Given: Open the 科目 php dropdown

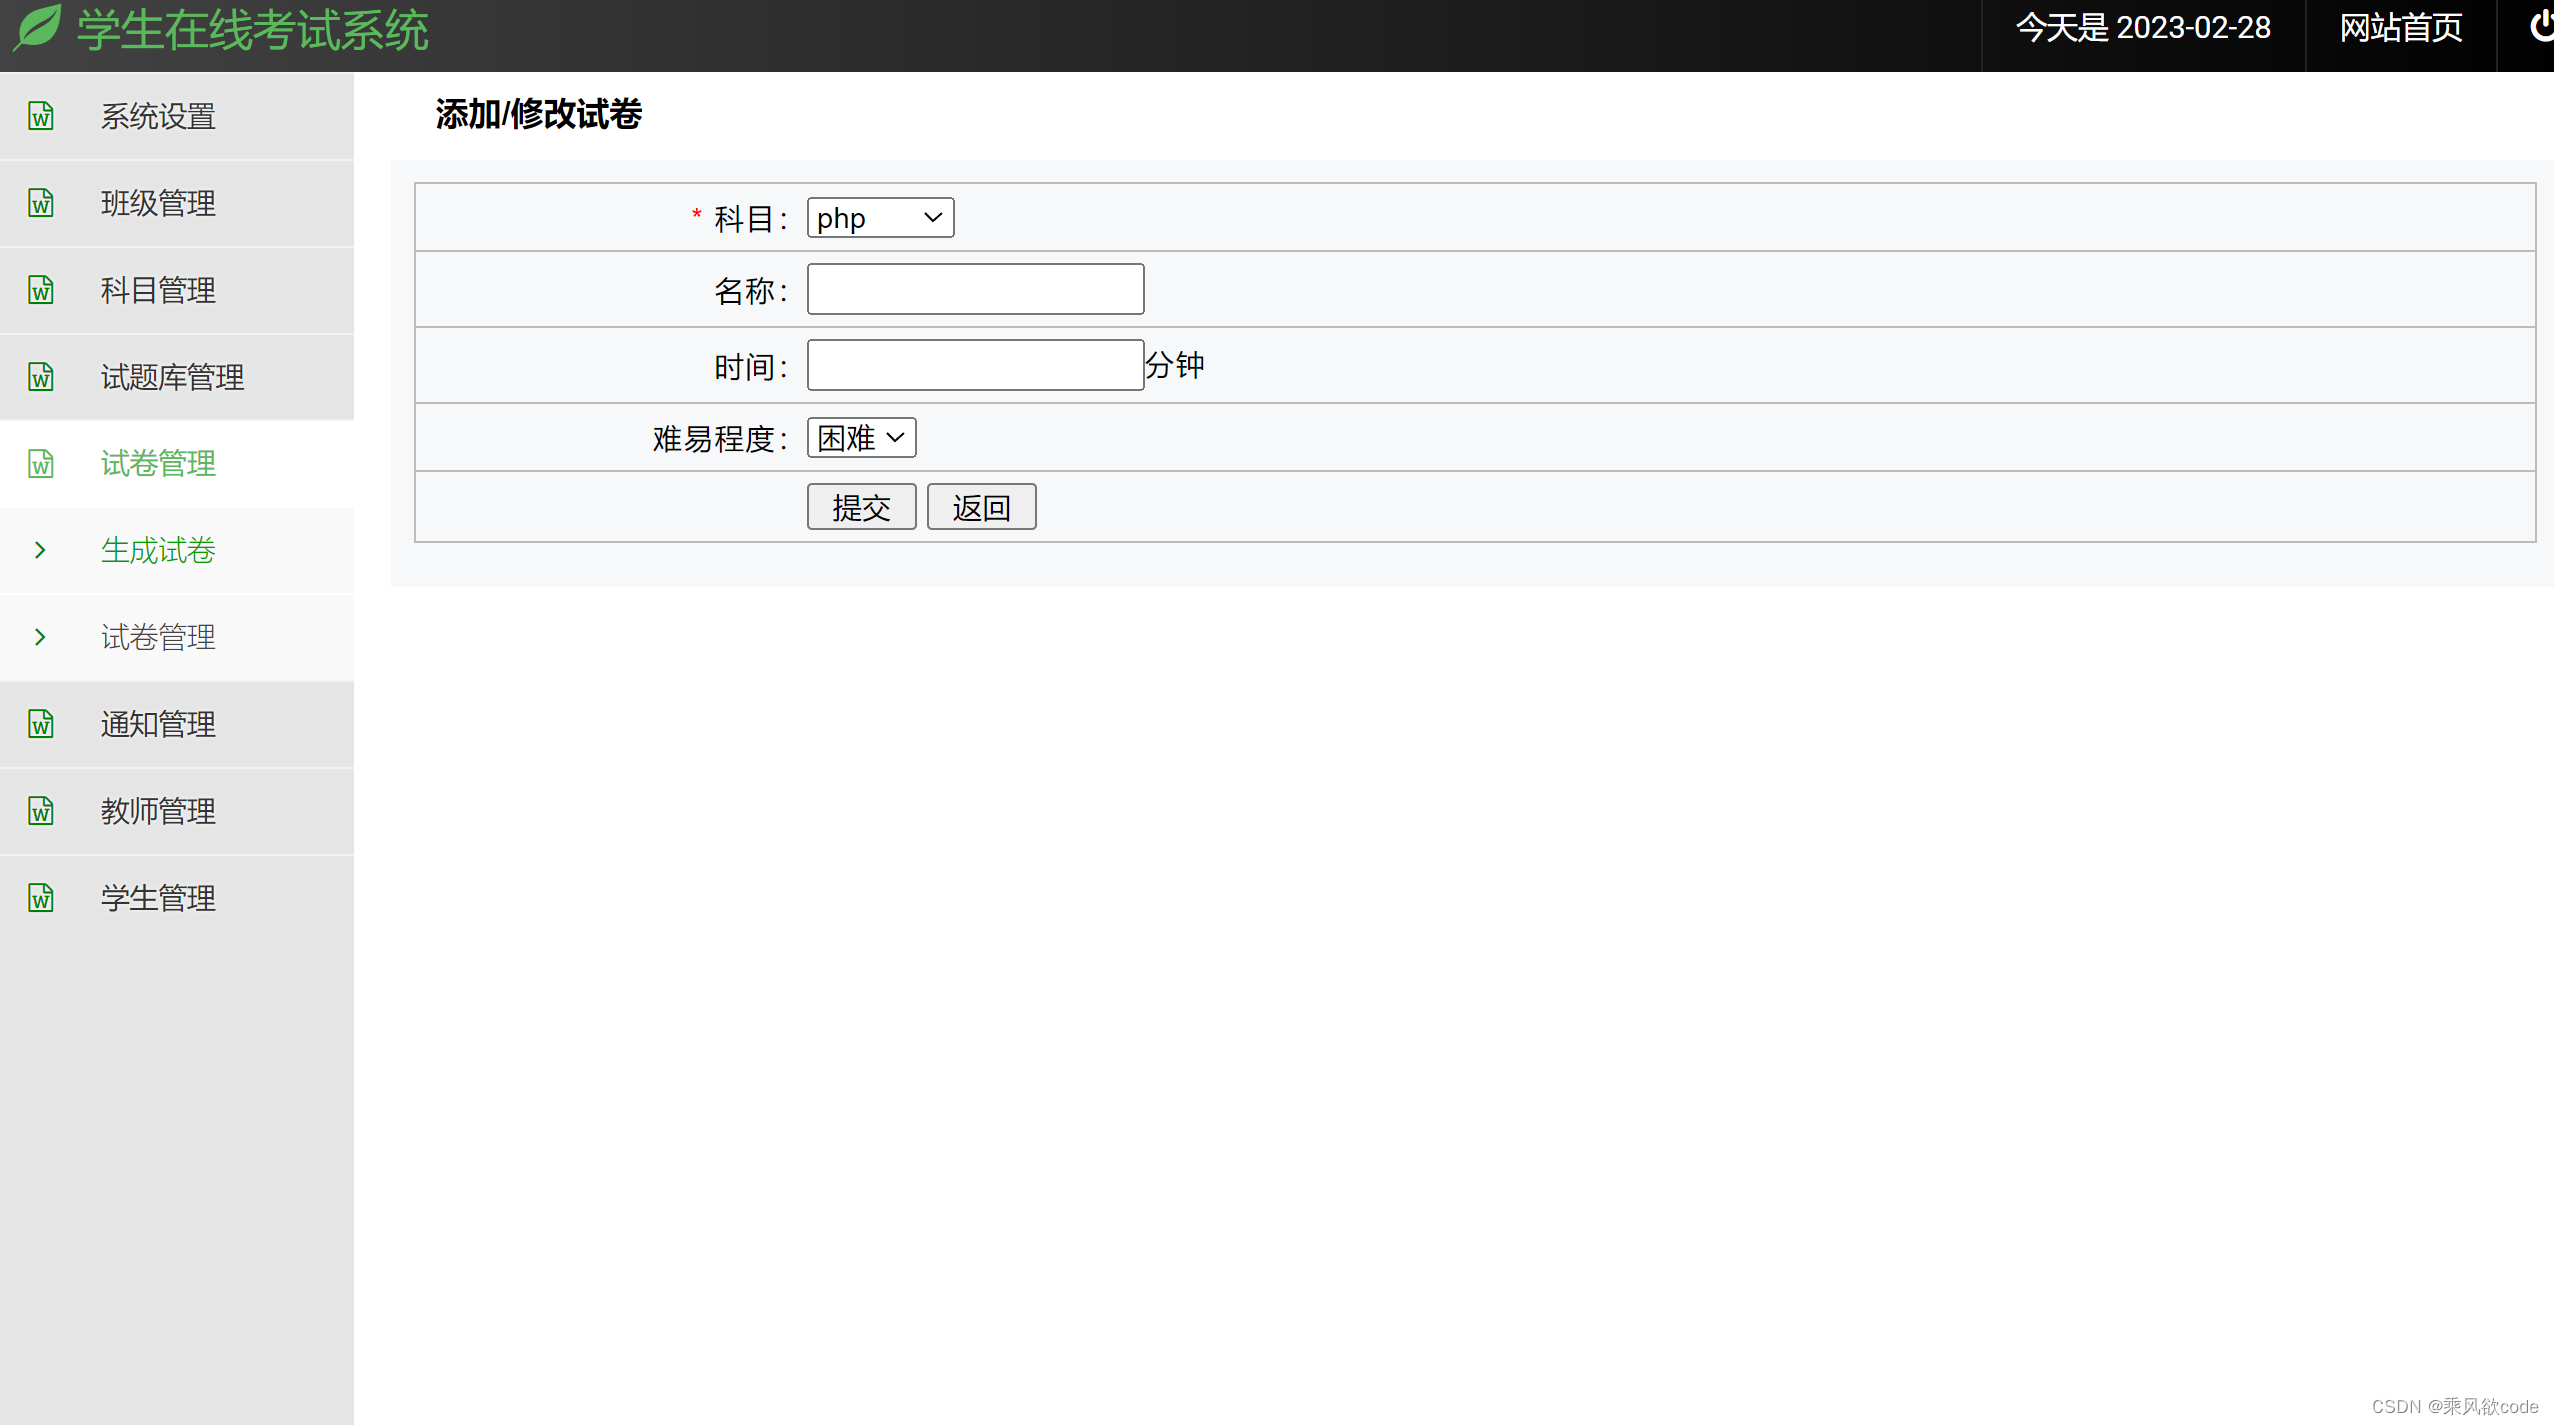Looking at the screenshot, I should coord(880,218).
